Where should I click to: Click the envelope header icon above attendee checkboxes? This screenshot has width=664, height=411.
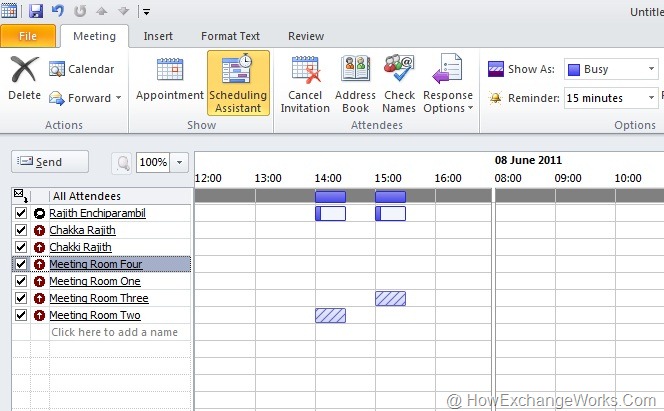(20, 196)
